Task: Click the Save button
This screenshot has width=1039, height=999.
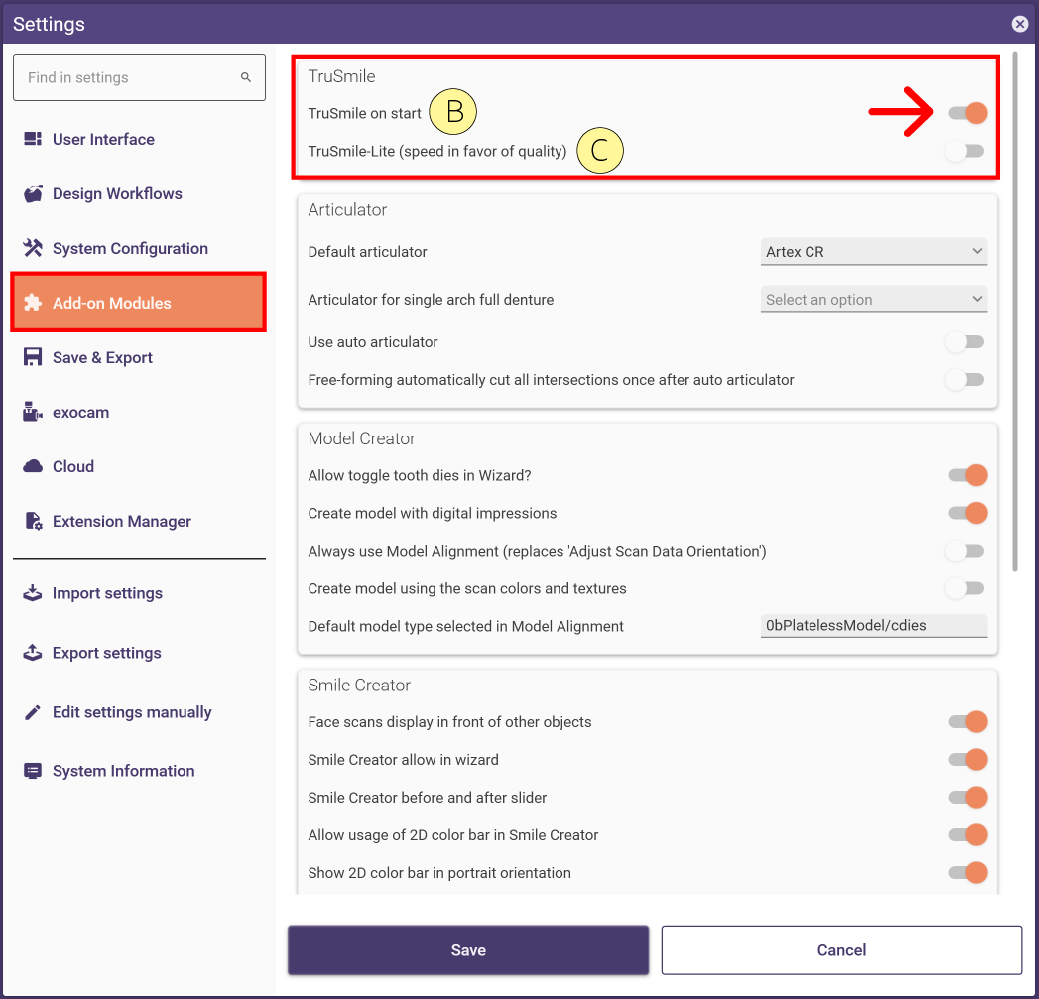Action: (x=468, y=950)
